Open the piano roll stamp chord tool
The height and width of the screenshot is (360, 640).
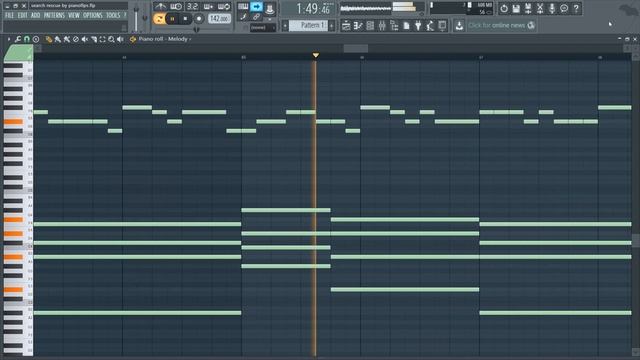pos(36,39)
